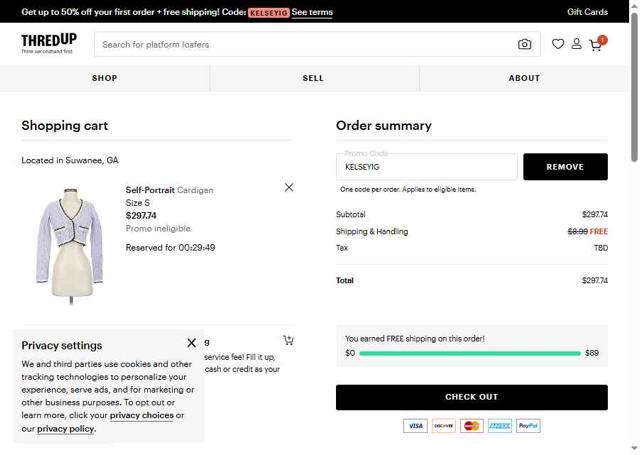Screen dimensions: 640x455
Task: Go to Gift Cards
Action: 587,12
